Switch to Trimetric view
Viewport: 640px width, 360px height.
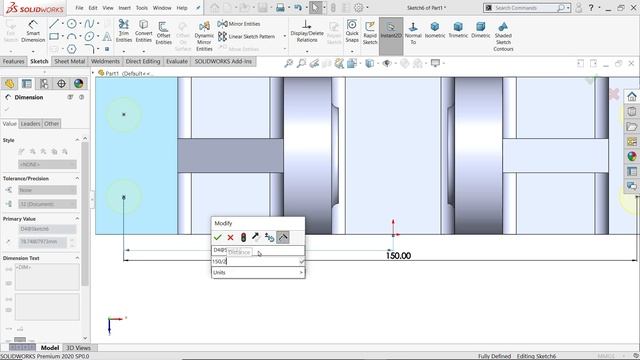click(458, 30)
